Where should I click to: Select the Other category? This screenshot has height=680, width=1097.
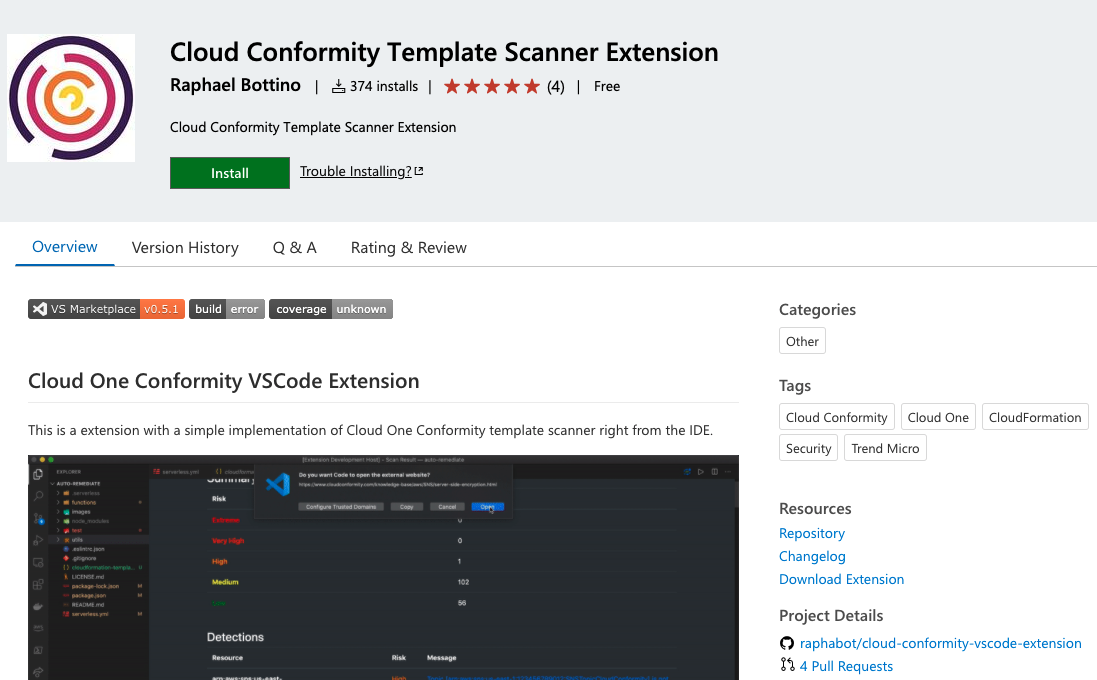802,341
